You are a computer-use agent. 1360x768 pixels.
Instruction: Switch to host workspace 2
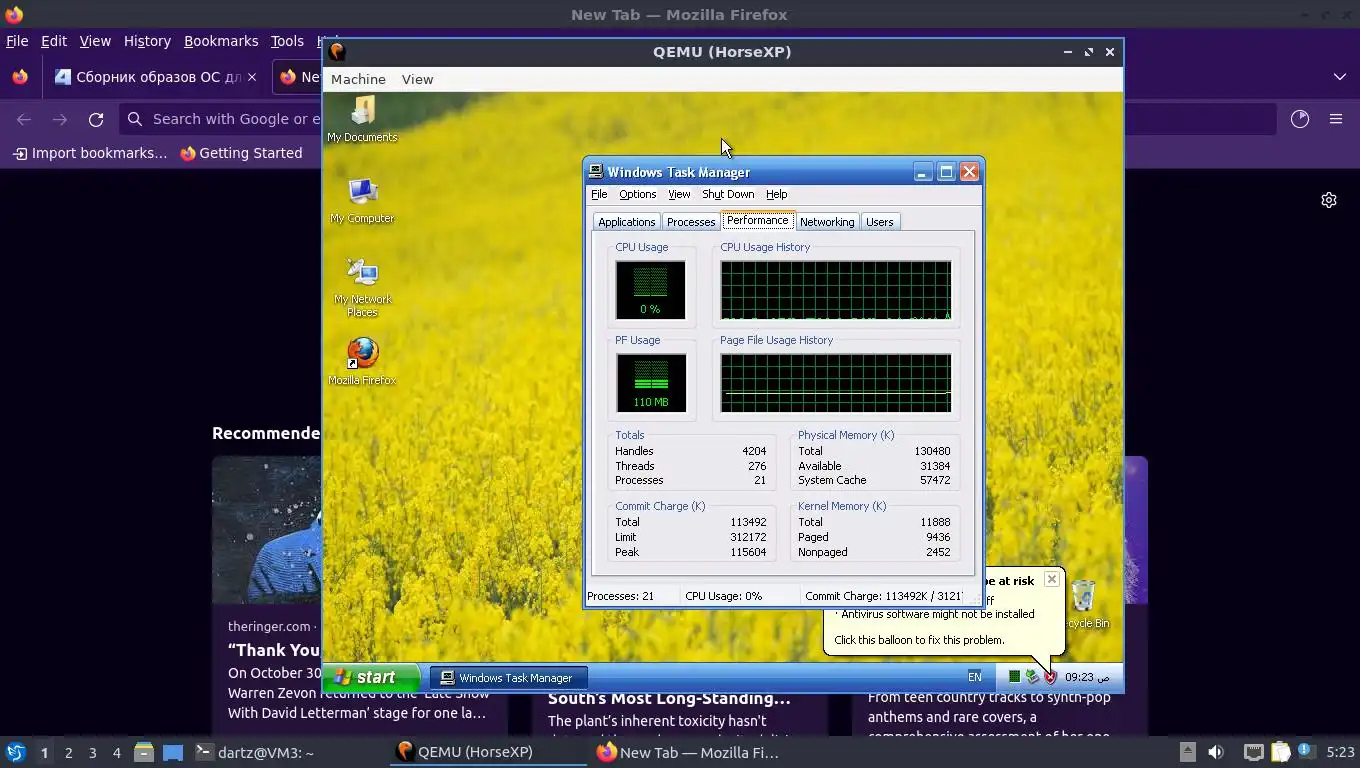(68, 752)
